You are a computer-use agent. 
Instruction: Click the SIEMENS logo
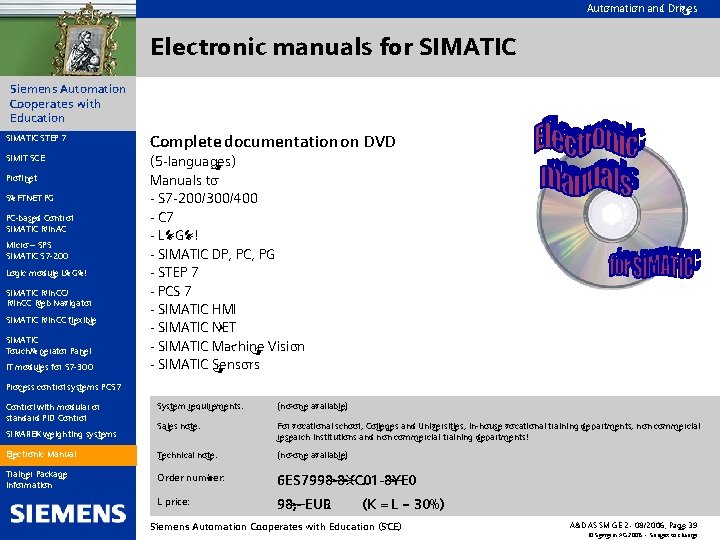[x=68, y=513]
